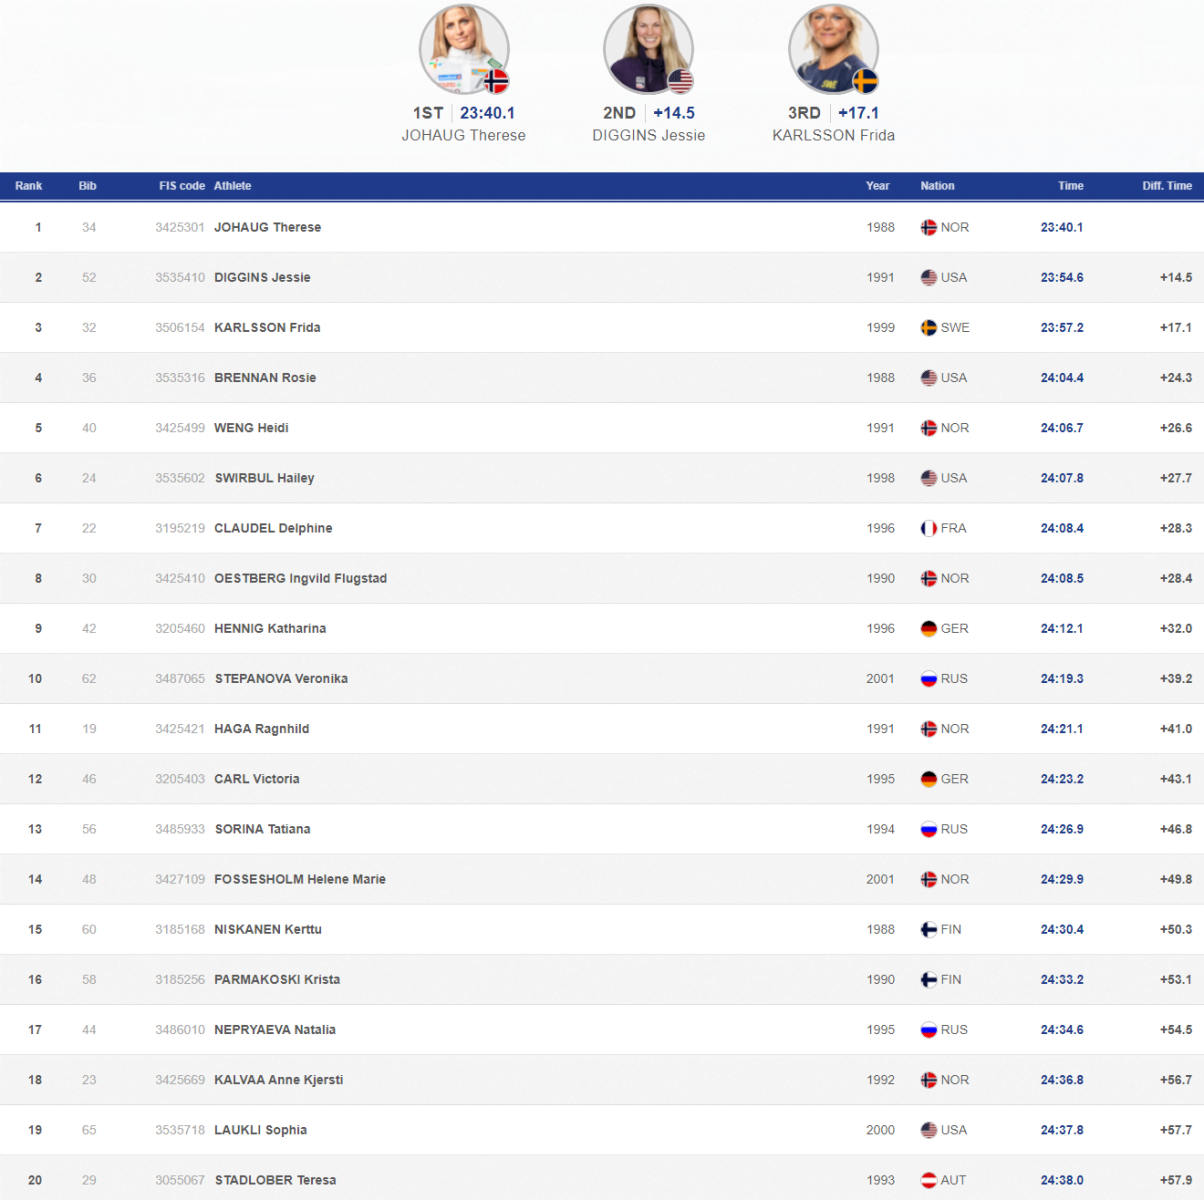This screenshot has height=1200, width=1204.
Task: Click Frida Karlsson's podium photo
Action: click(833, 50)
